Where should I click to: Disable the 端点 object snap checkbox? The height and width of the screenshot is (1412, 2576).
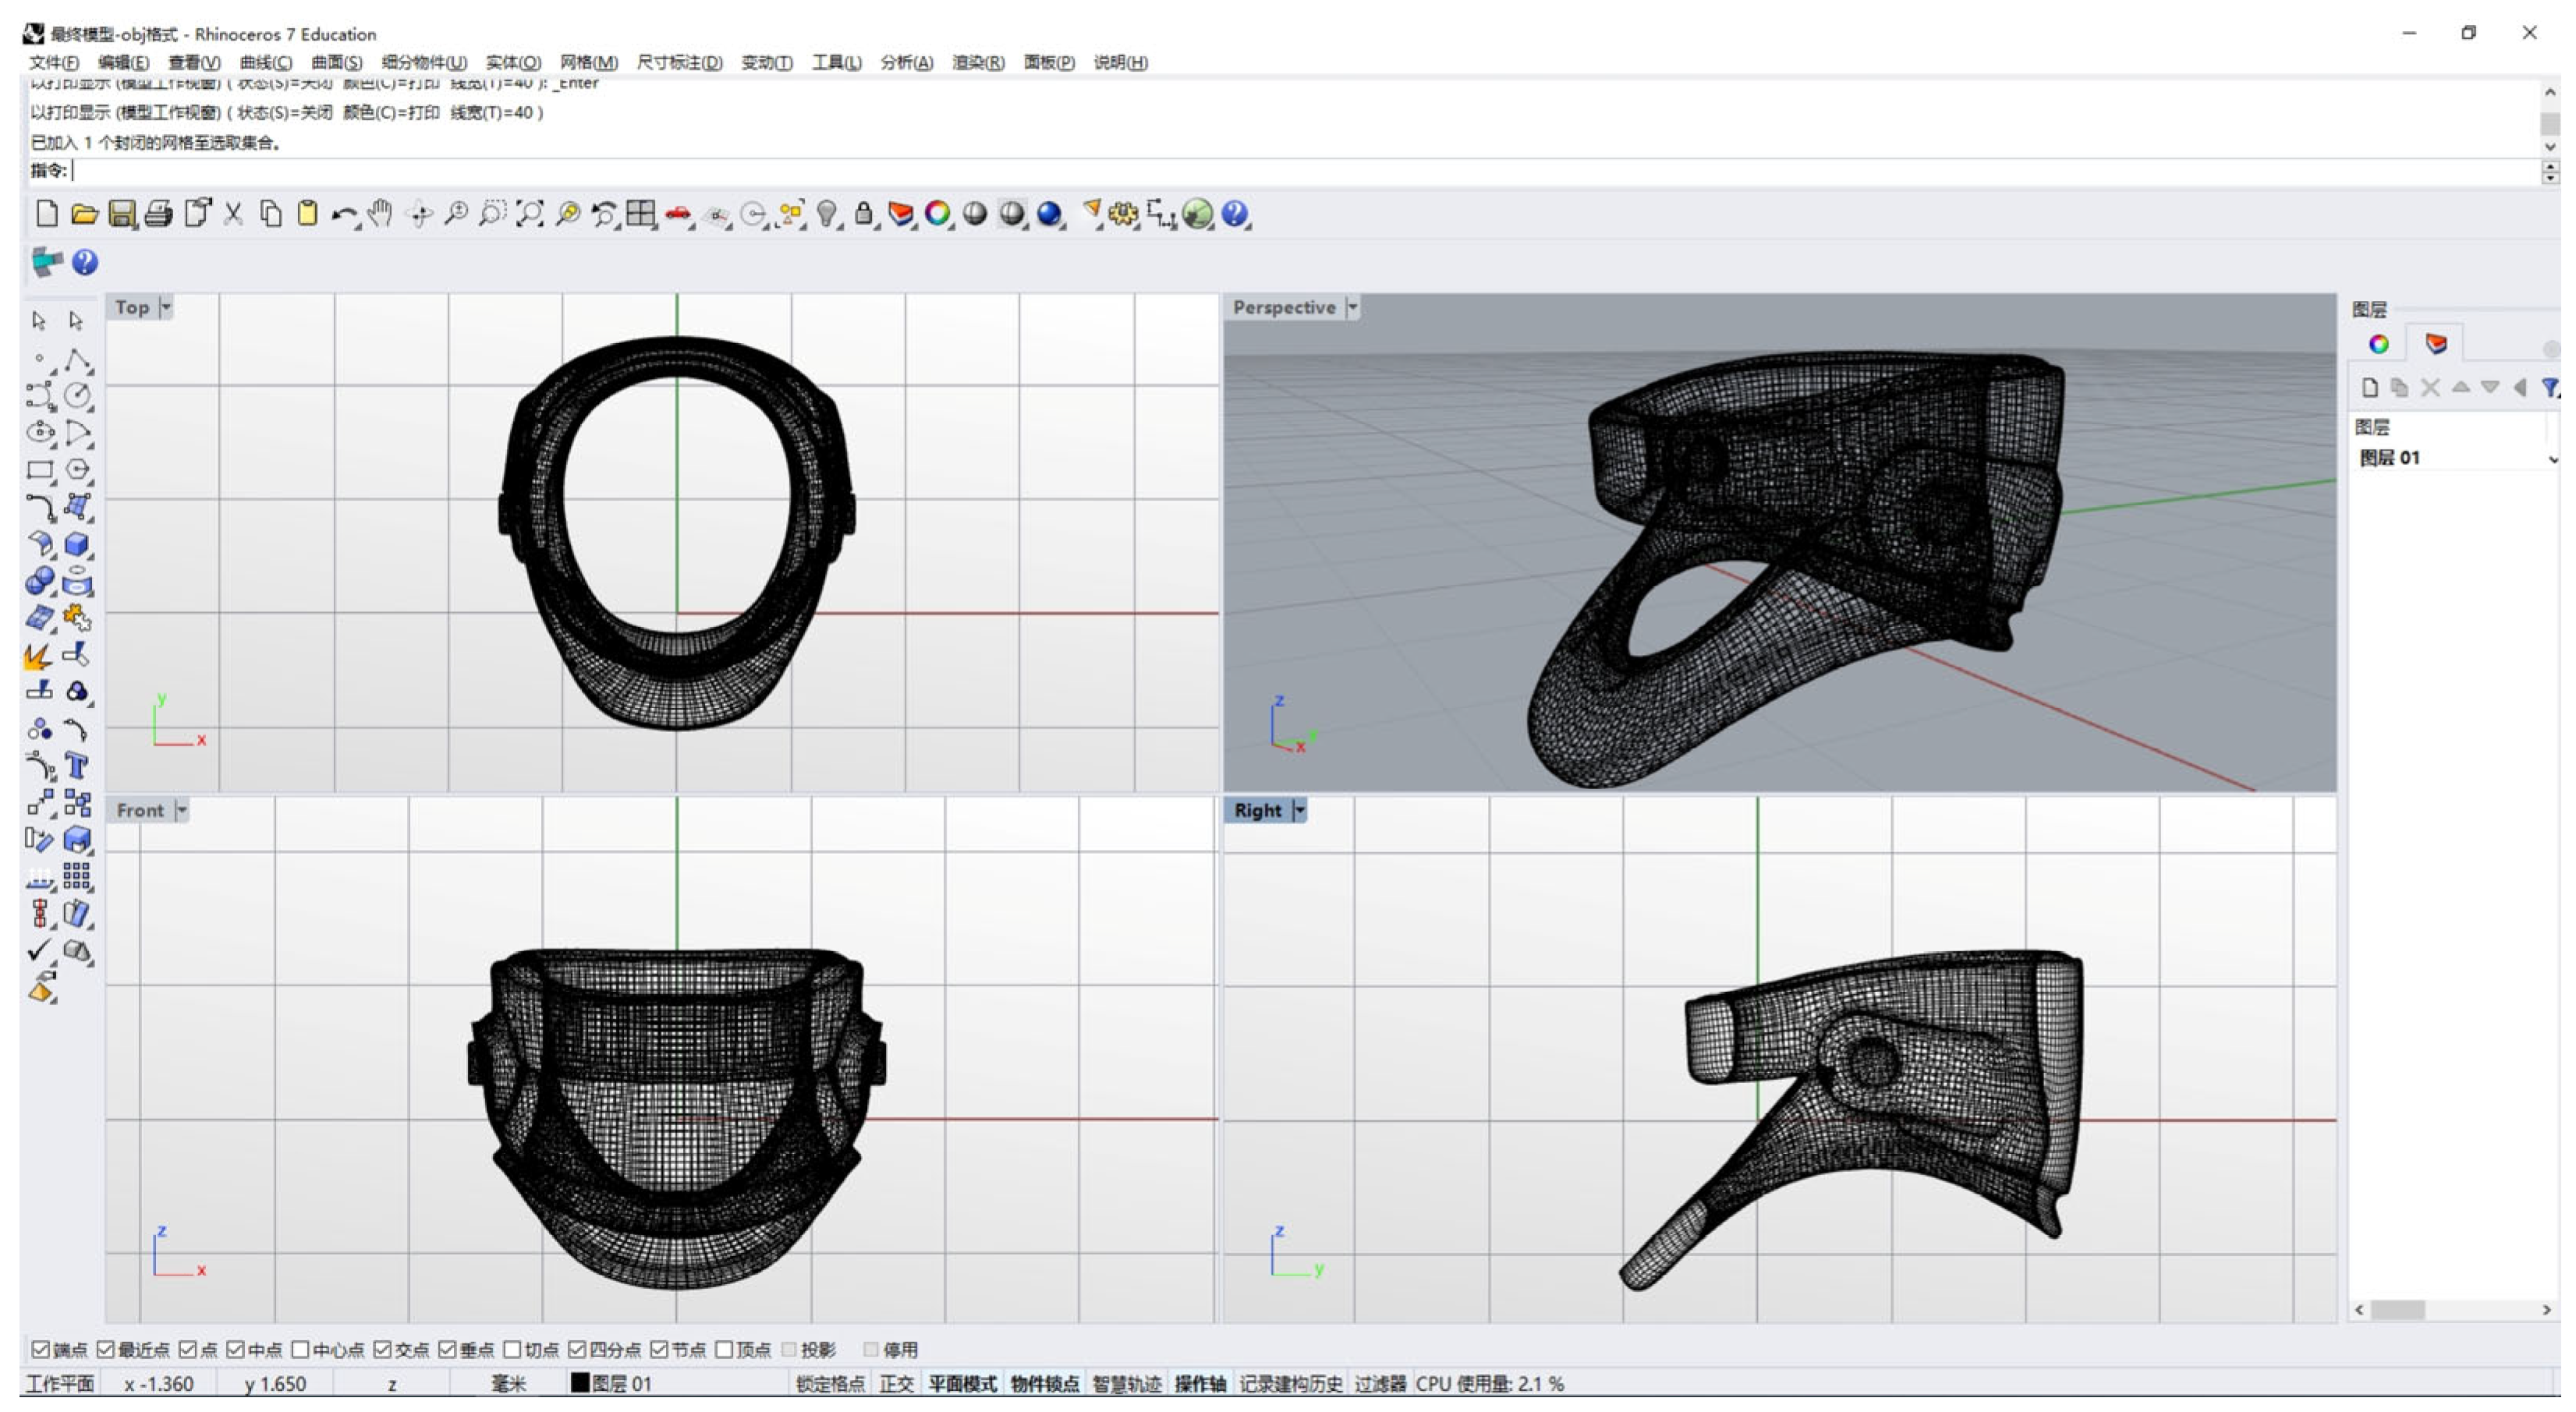(40, 1349)
